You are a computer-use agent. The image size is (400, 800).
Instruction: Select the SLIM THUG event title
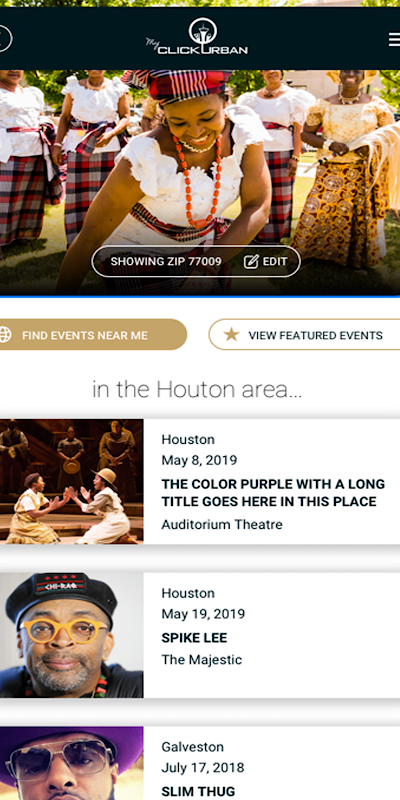pyautogui.click(x=198, y=791)
